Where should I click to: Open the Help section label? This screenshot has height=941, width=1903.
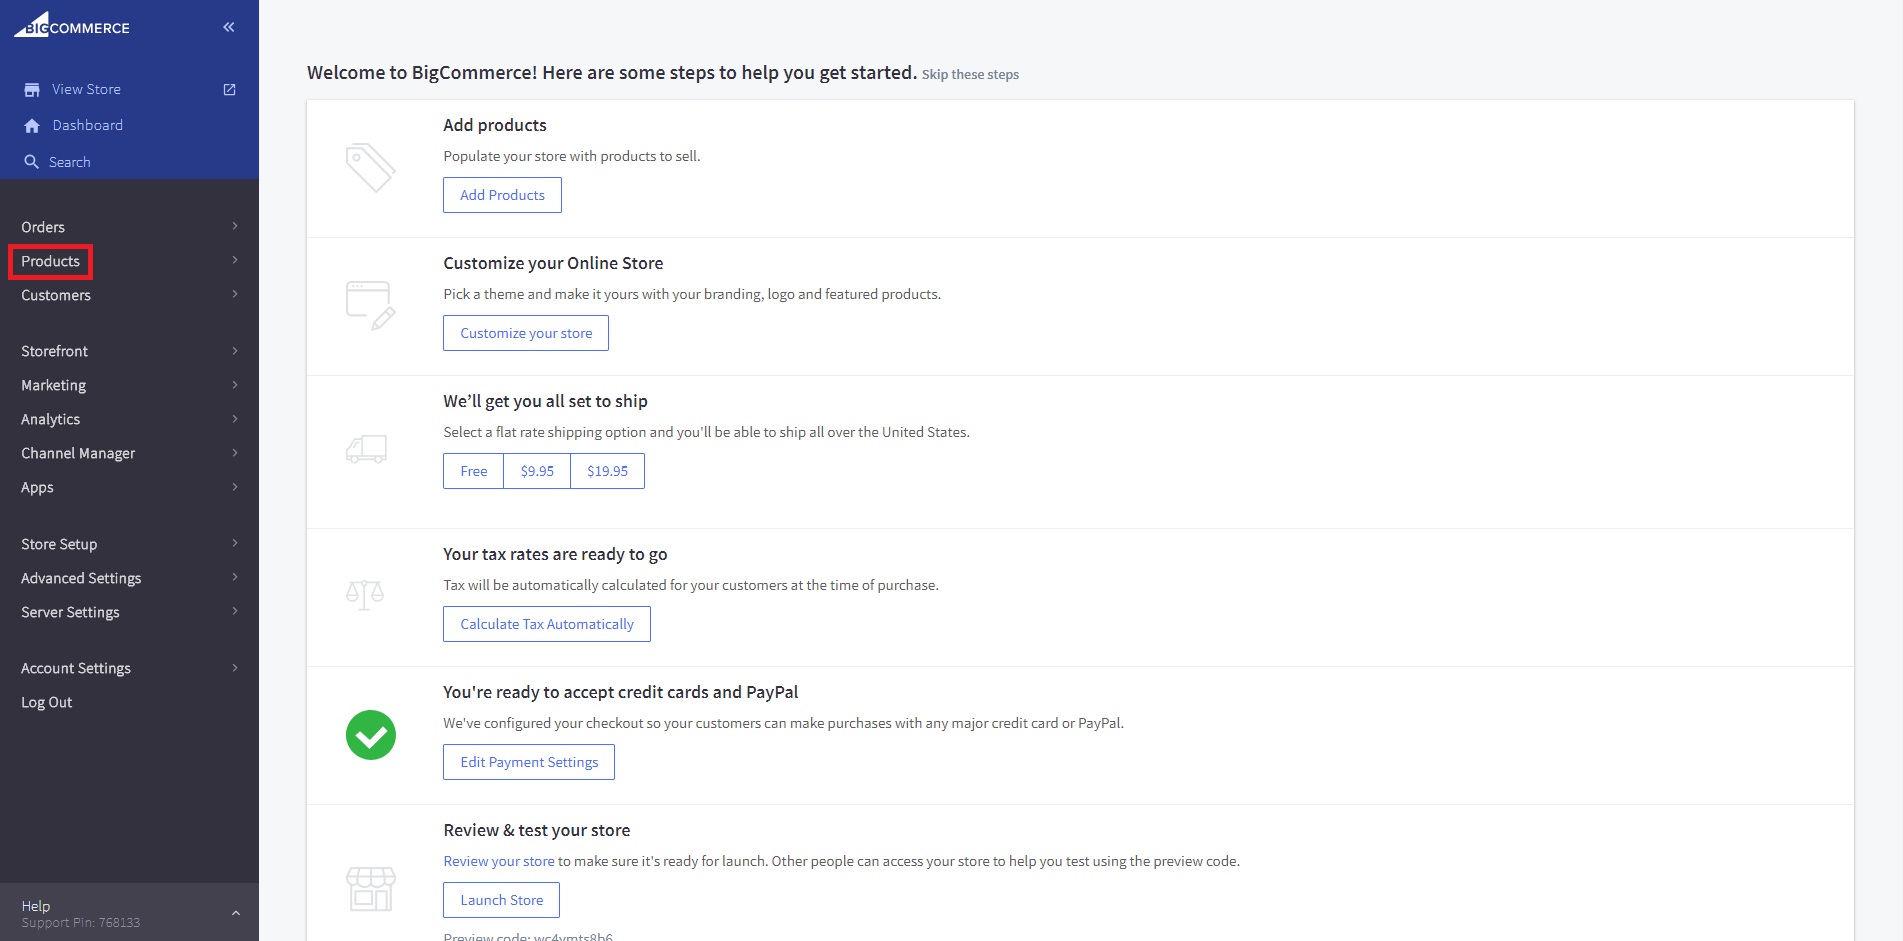point(36,906)
